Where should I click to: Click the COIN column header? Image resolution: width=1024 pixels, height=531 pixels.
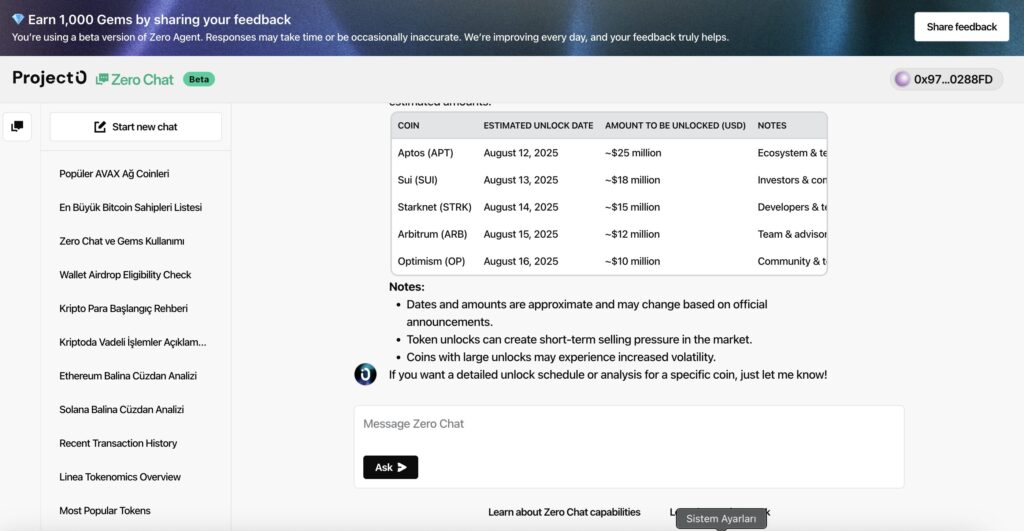(x=409, y=125)
